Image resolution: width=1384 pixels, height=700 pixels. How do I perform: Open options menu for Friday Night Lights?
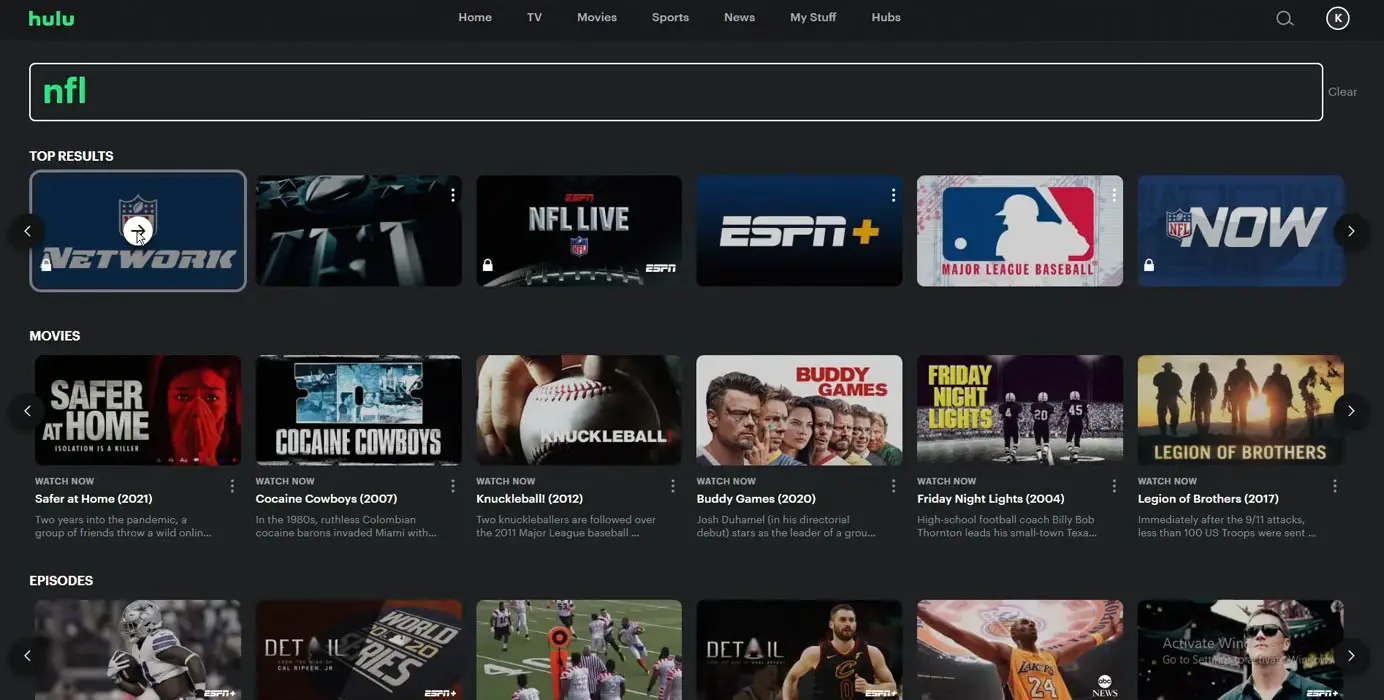click(x=1114, y=486)
